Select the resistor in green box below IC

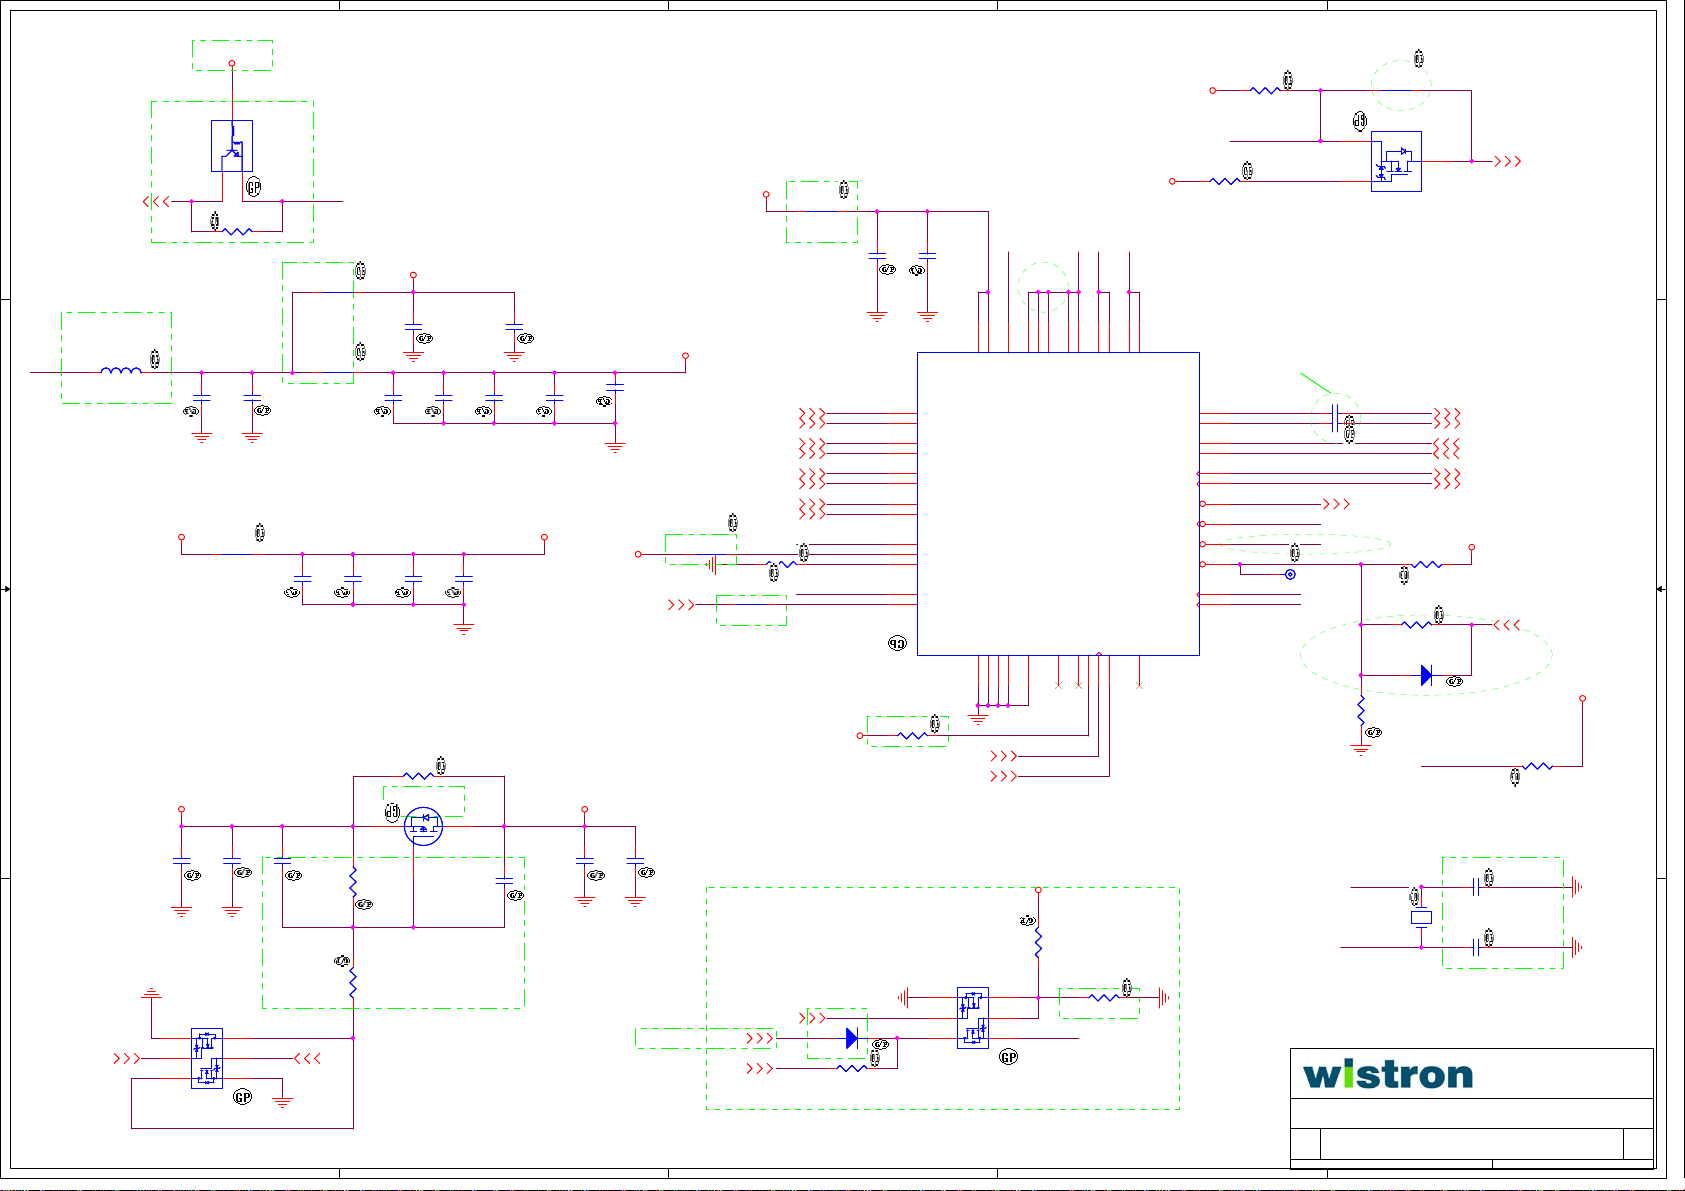tap(913, 736)
